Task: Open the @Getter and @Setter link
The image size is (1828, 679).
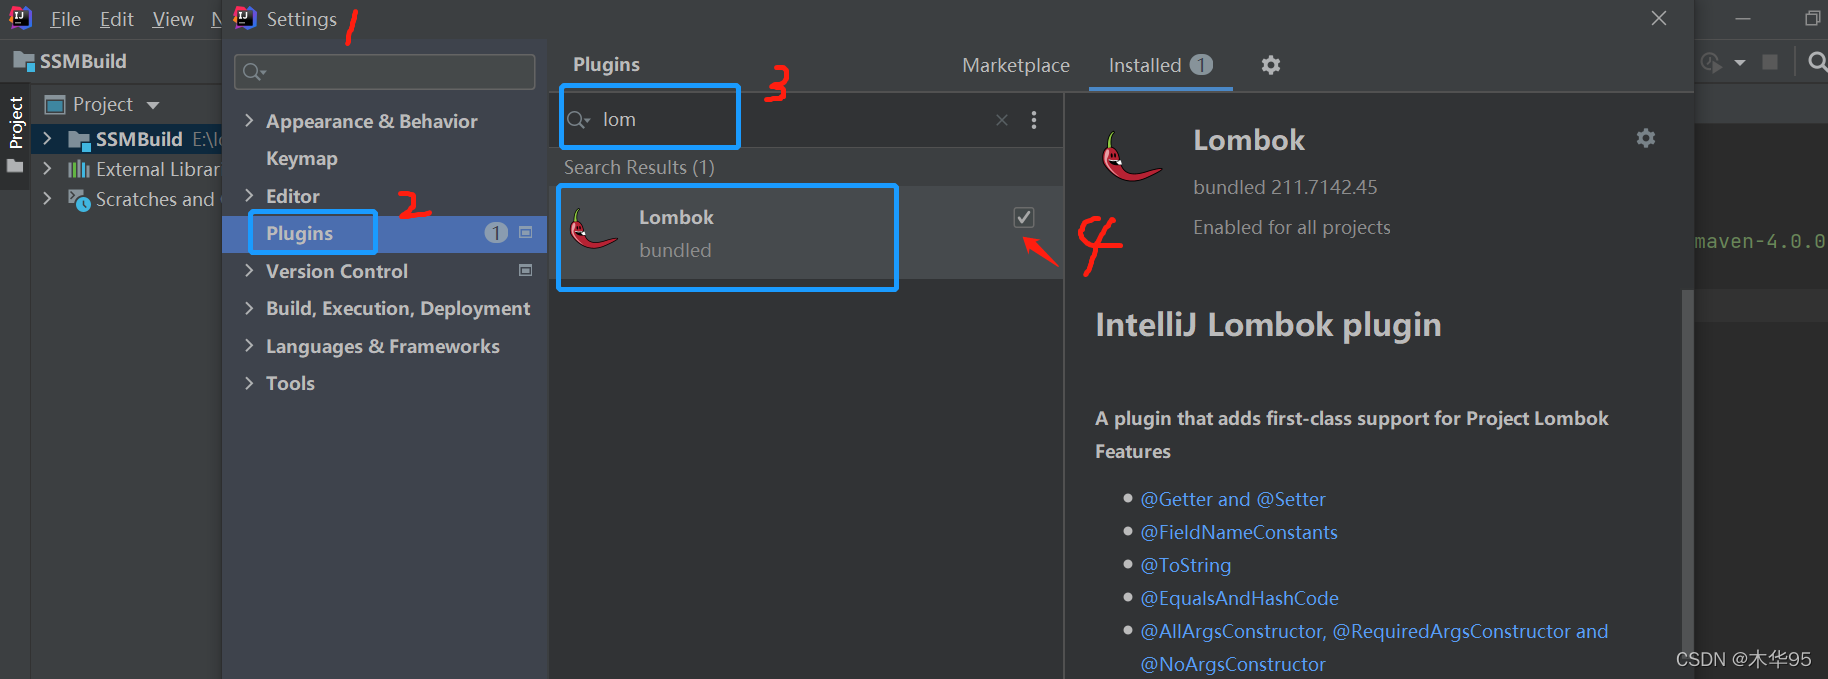Action: coord(1233,499)
